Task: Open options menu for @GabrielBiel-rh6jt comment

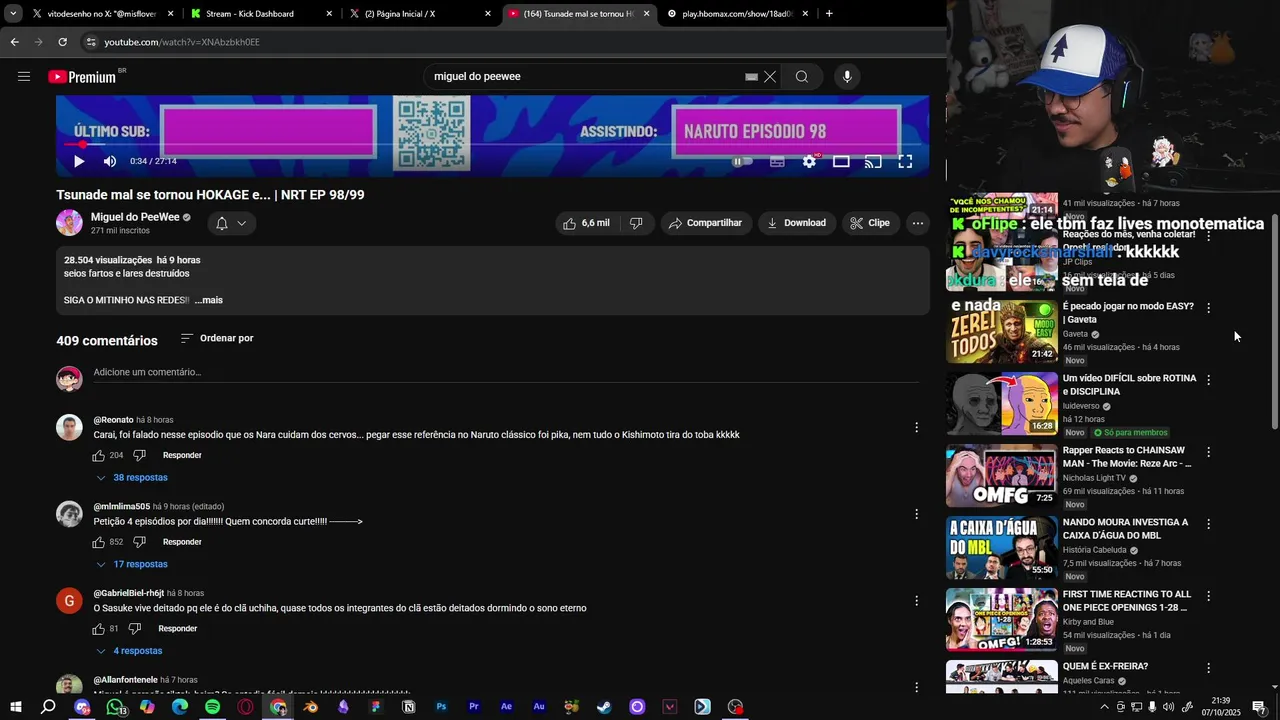Action: tap(916, 601)
